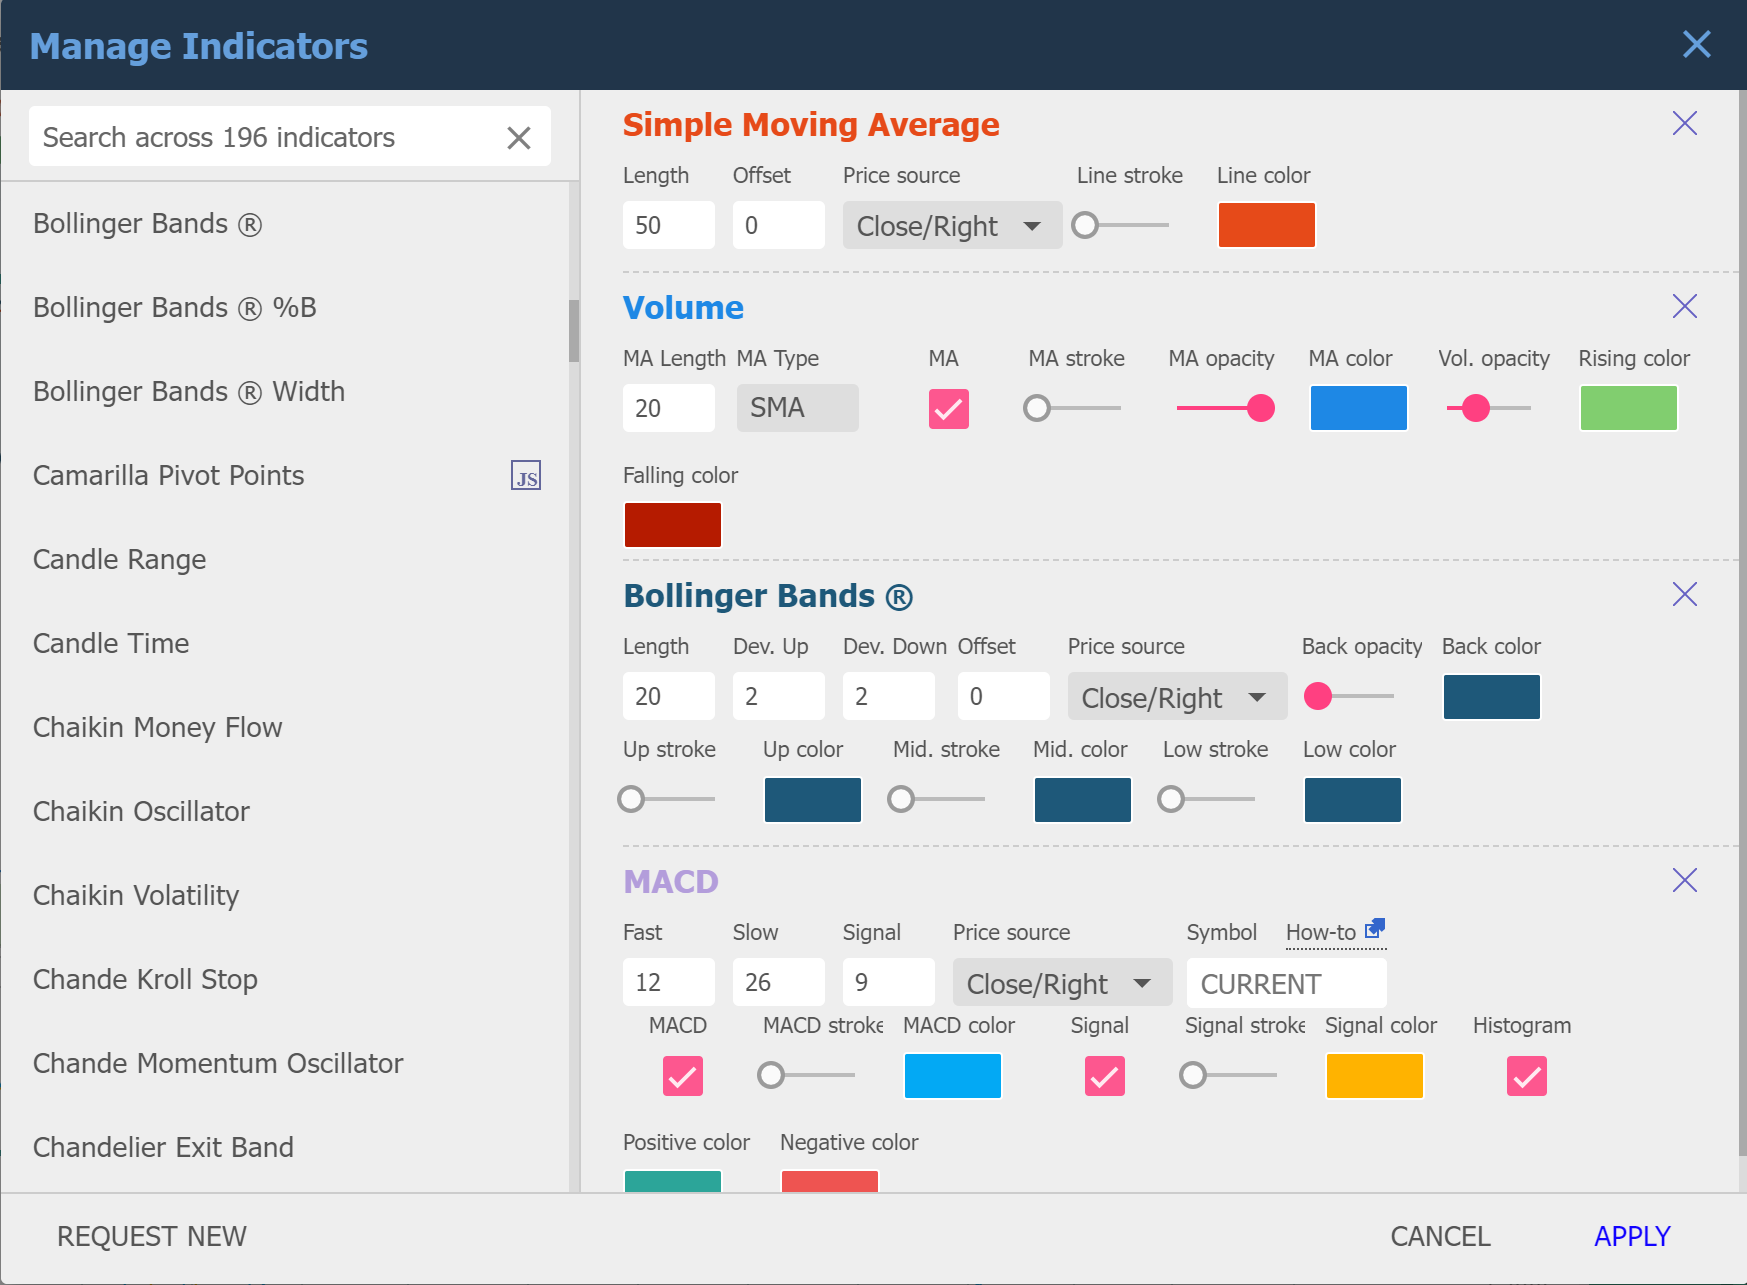
Task: Open MACD Price source dropdown
Action: (x=1062, y=983)
